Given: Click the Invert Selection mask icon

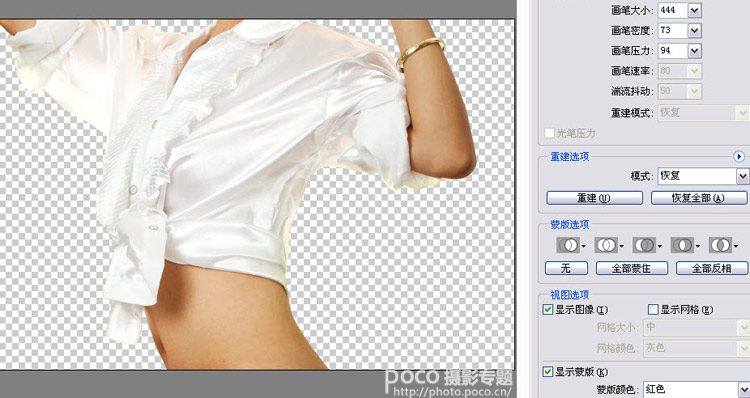Looking at the screenshot, I should coord(720,245).
